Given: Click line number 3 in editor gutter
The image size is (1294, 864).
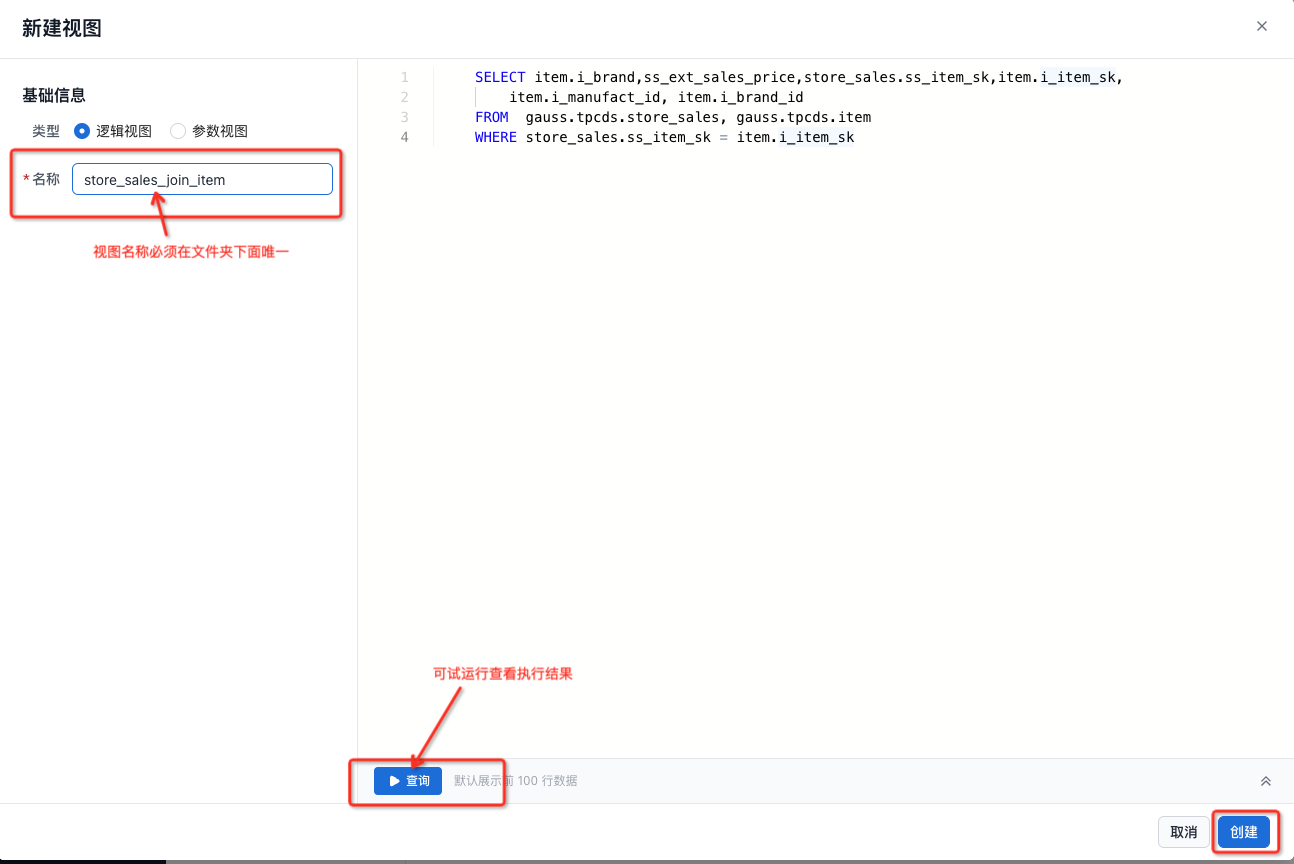Looking at the screenshot, I should [x=404, y=117].
